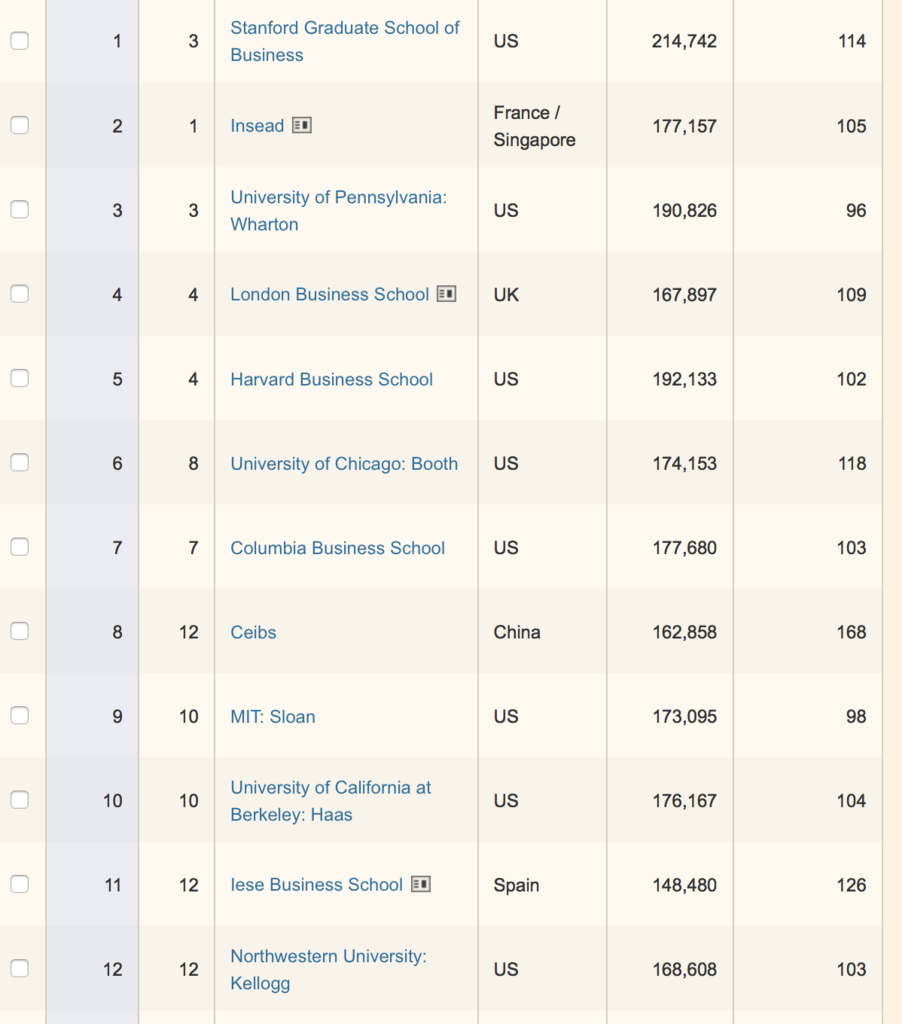
Task: Select the salary value 214,742
Action: click(685, 41)
